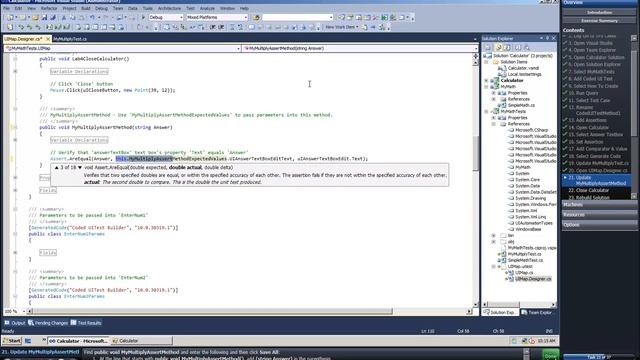Click the Pending Changes icon
640x360 pixels.
[x=31, y=323]
